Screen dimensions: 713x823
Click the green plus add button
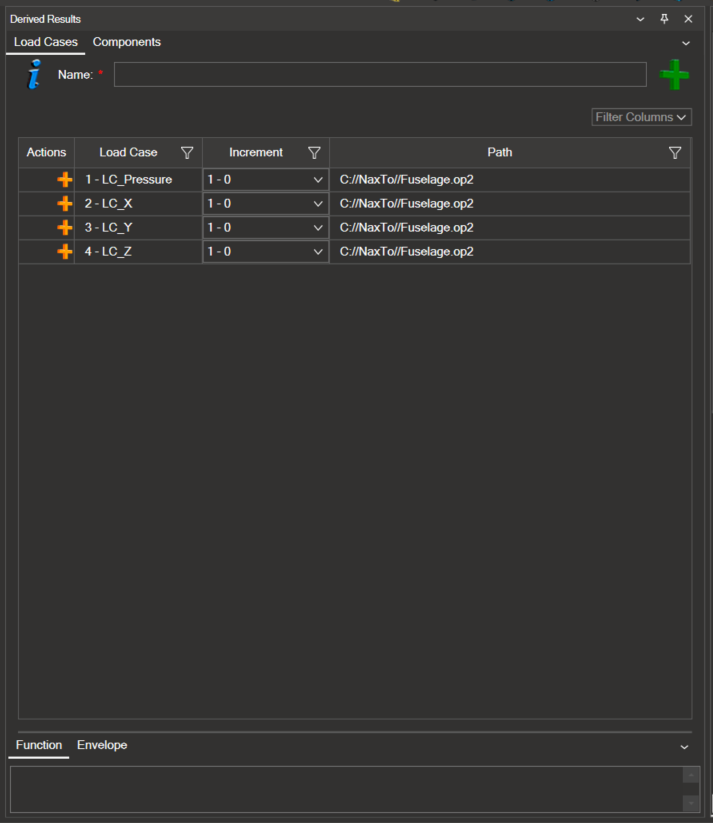pyautogui.click(x=675, y=75)
